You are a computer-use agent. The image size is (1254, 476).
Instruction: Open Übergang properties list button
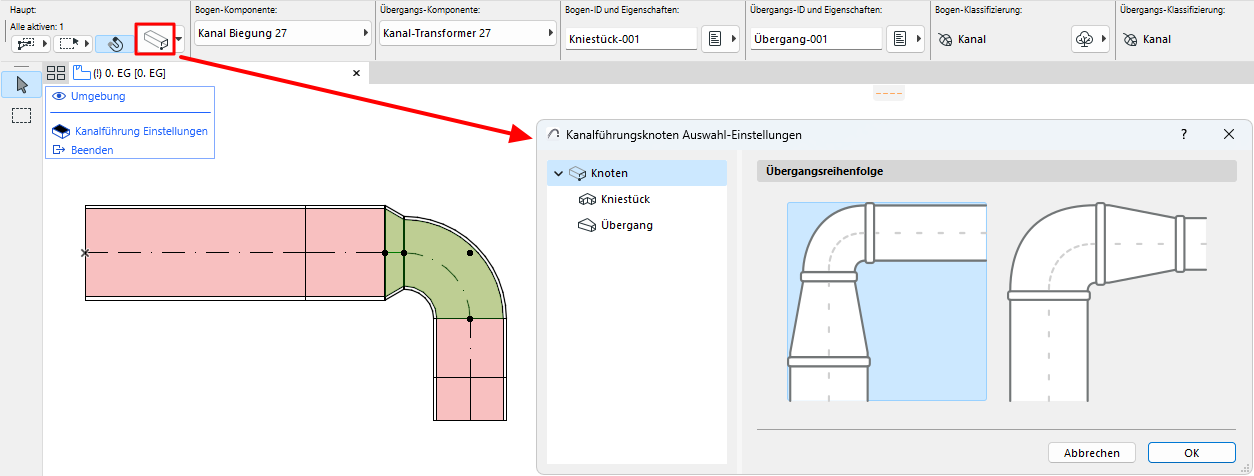[905, 39]
